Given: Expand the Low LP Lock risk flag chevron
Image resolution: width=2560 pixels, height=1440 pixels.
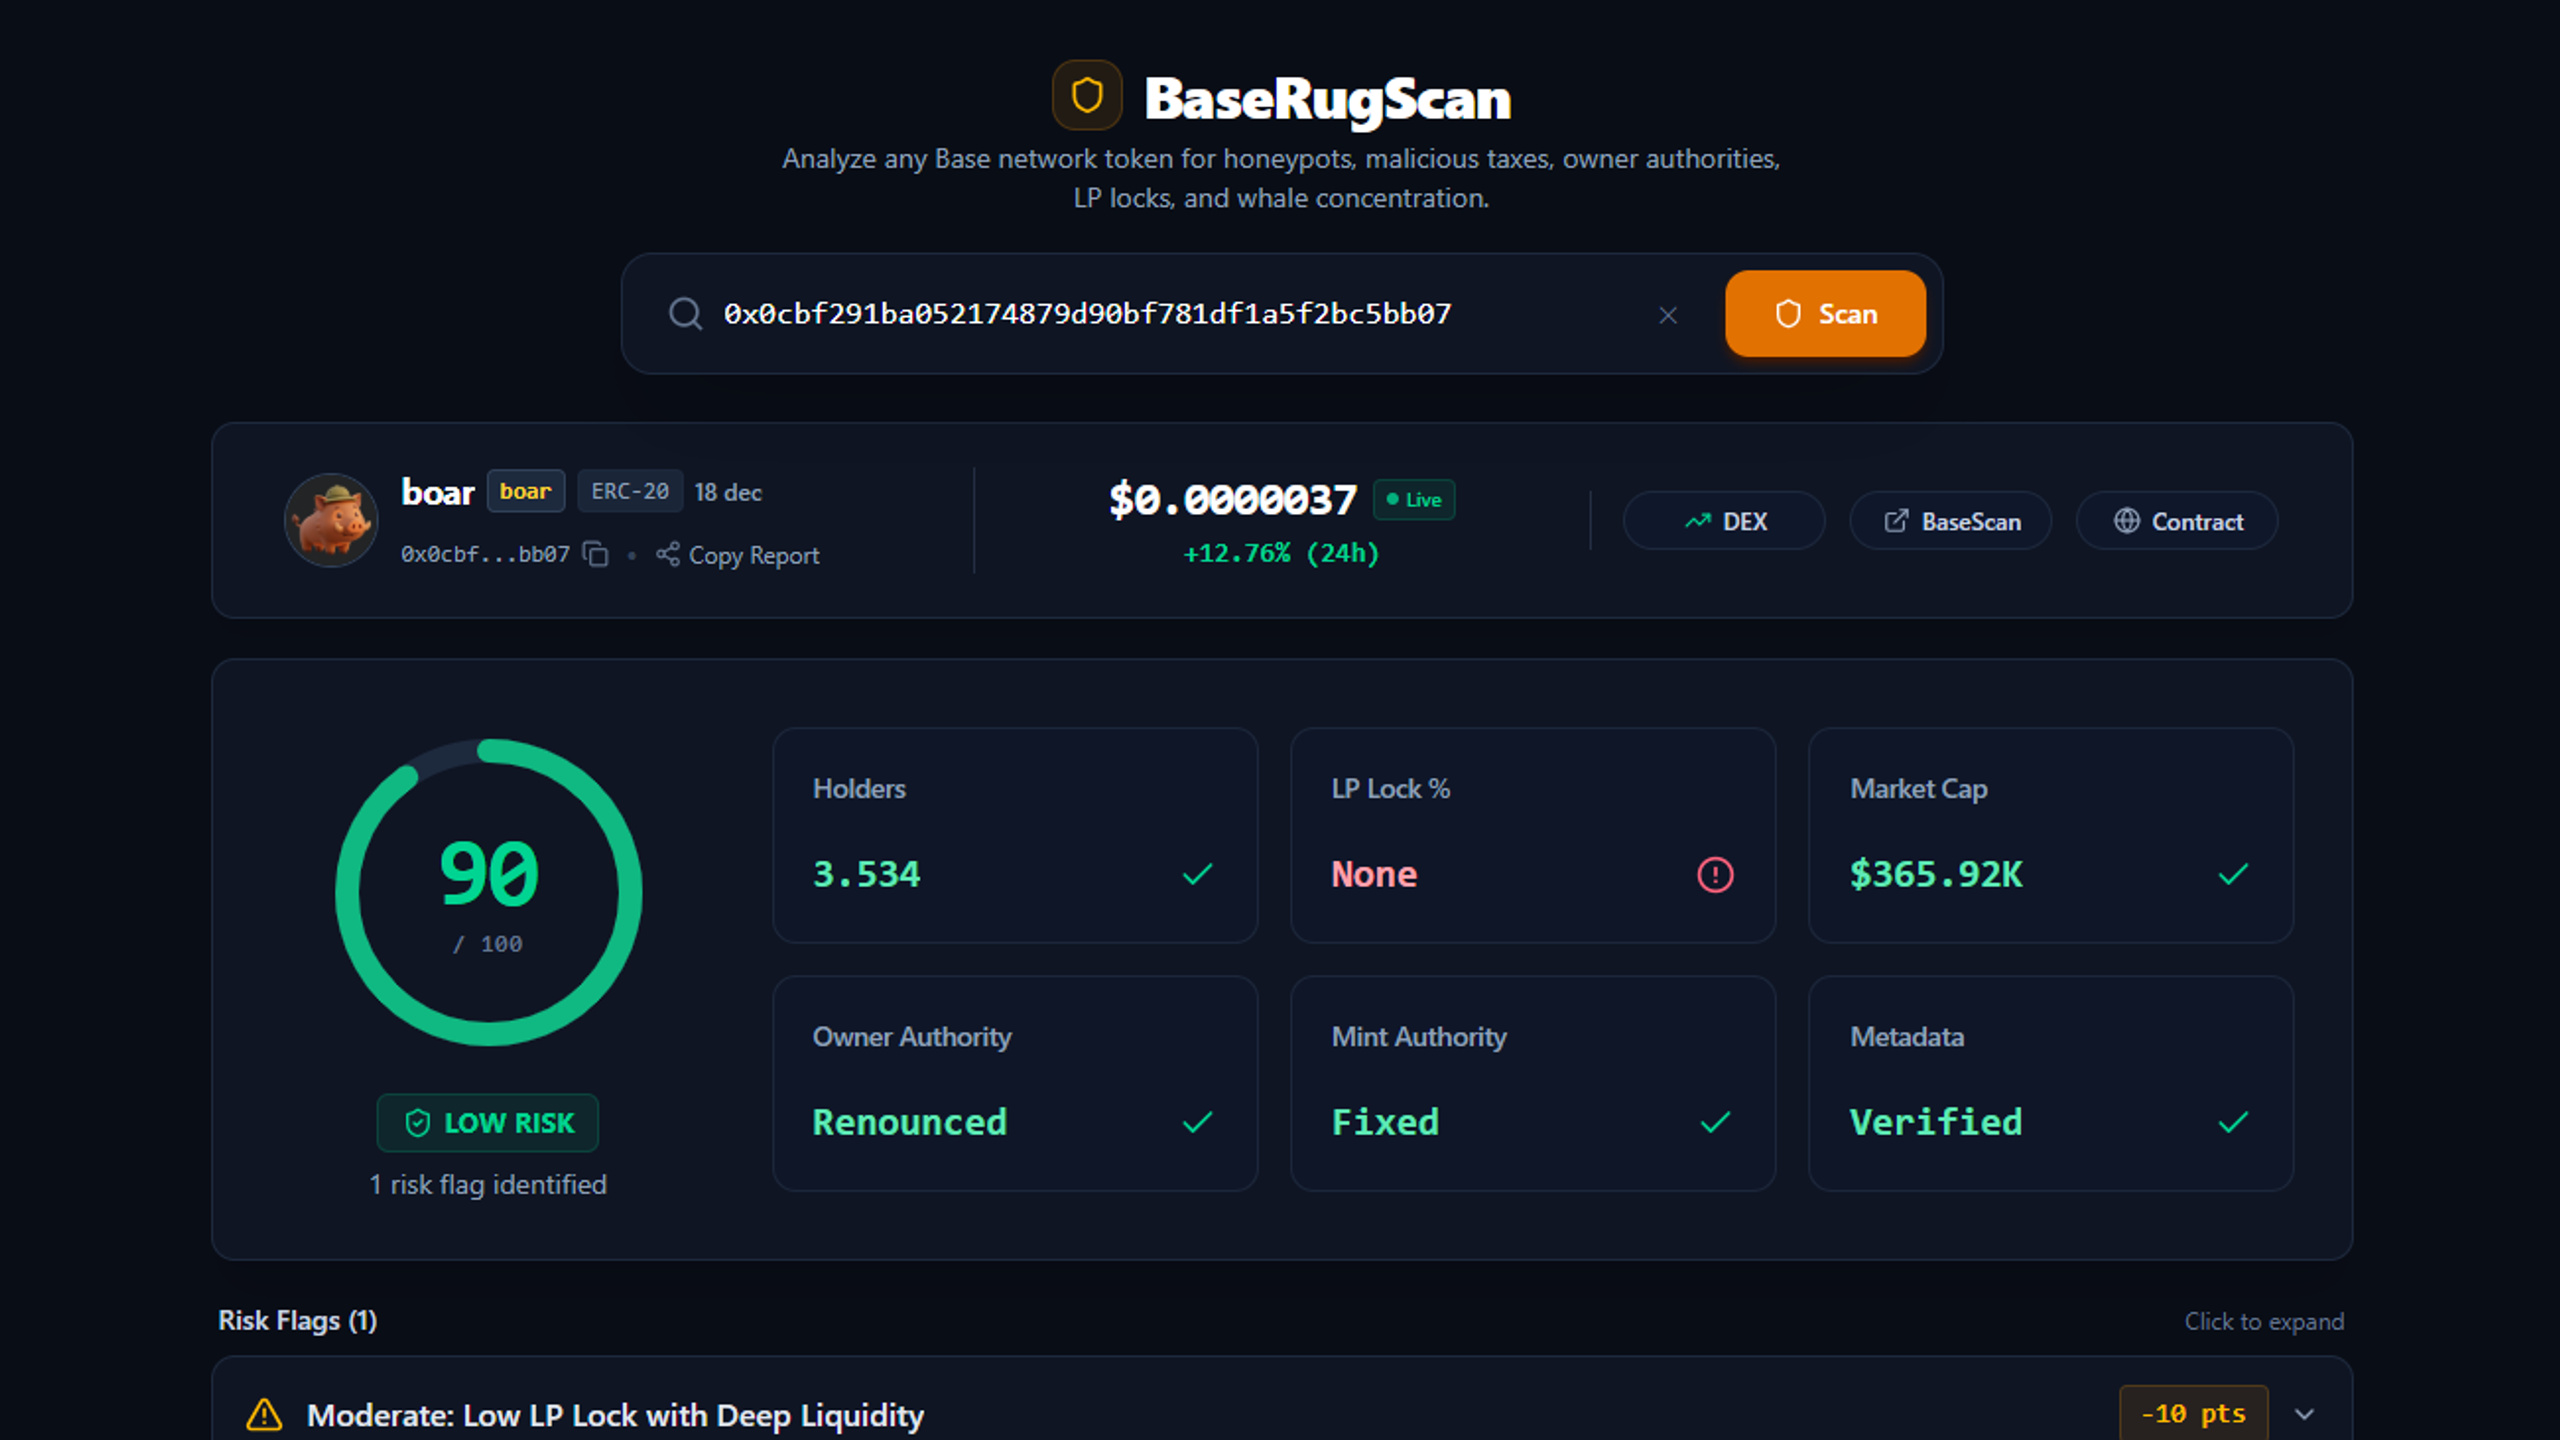Looking at the screenshot, I should coord(2305,1414).
